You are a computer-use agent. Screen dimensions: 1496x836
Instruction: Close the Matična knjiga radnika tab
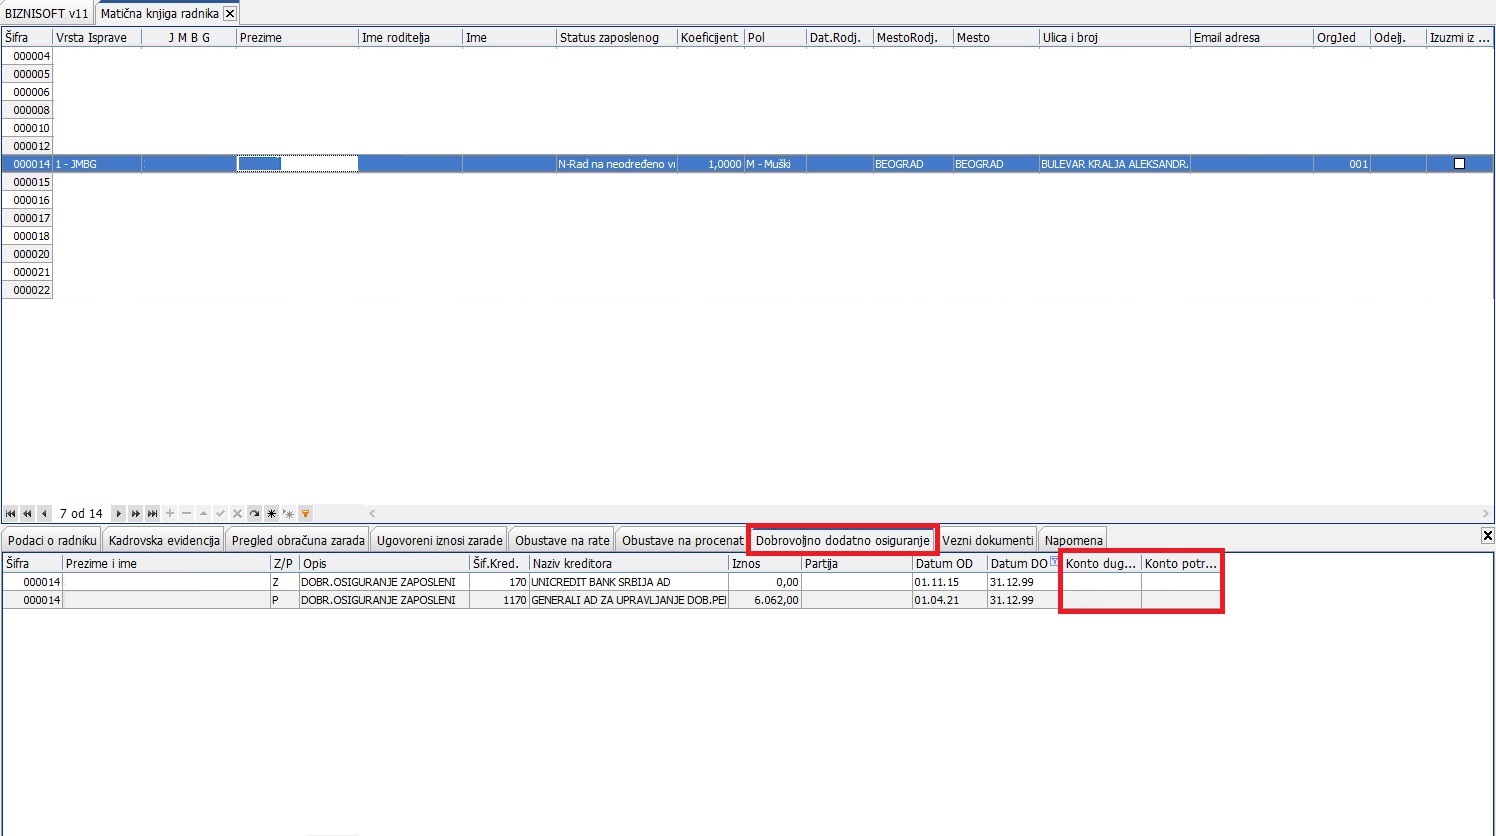coord(230,13)
